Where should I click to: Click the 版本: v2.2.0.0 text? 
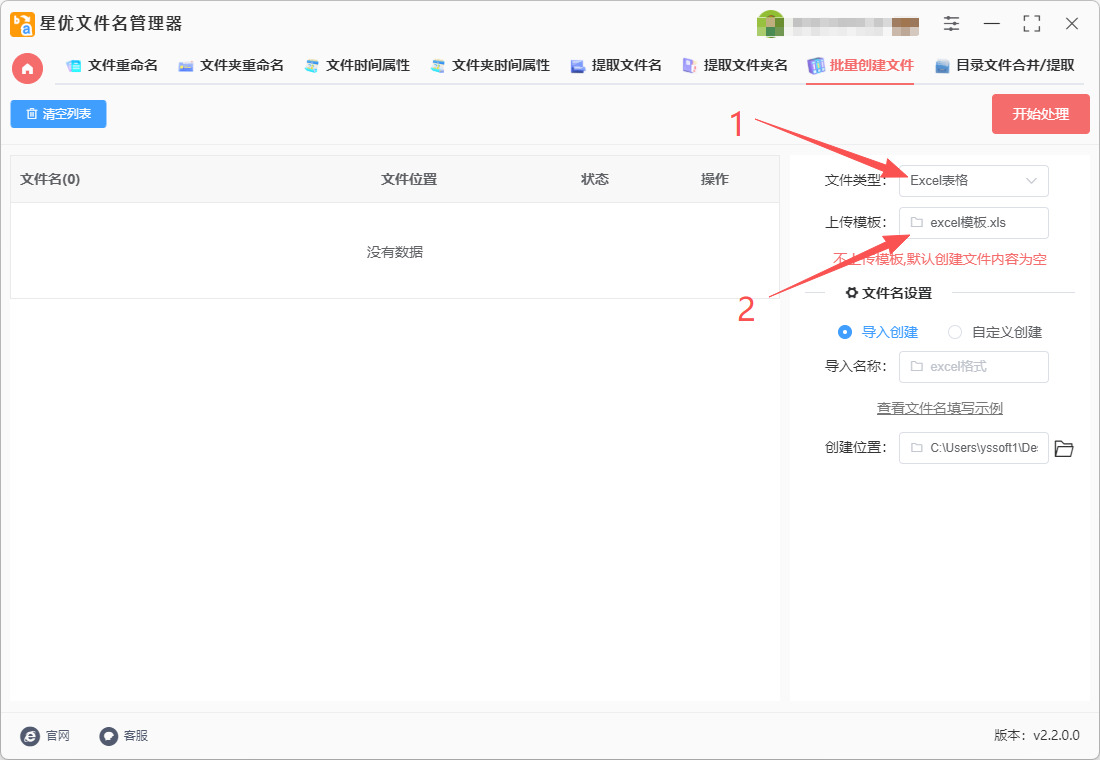pyautogui.click(x=1037, y=735)
